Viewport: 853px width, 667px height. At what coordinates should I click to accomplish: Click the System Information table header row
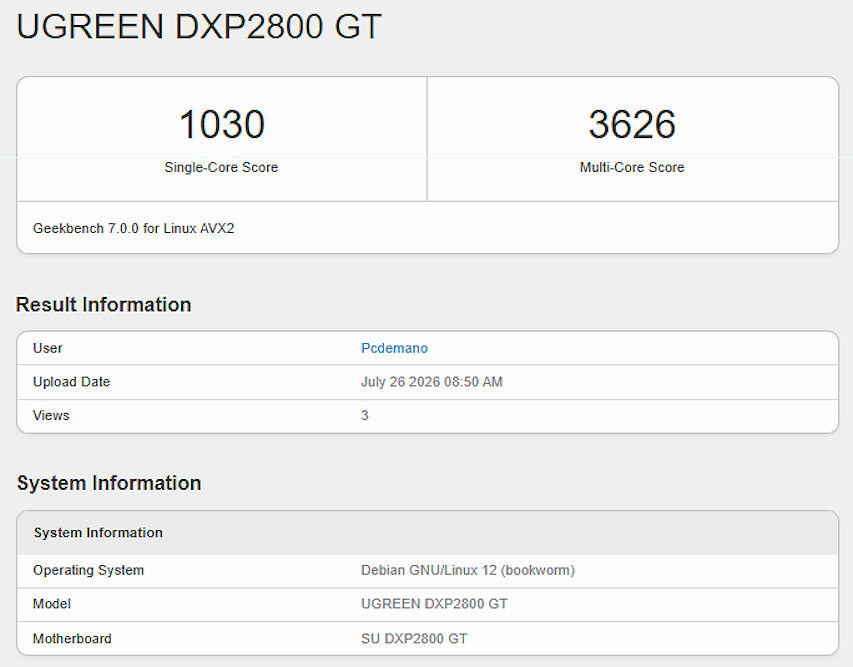(x=428, y=533)
